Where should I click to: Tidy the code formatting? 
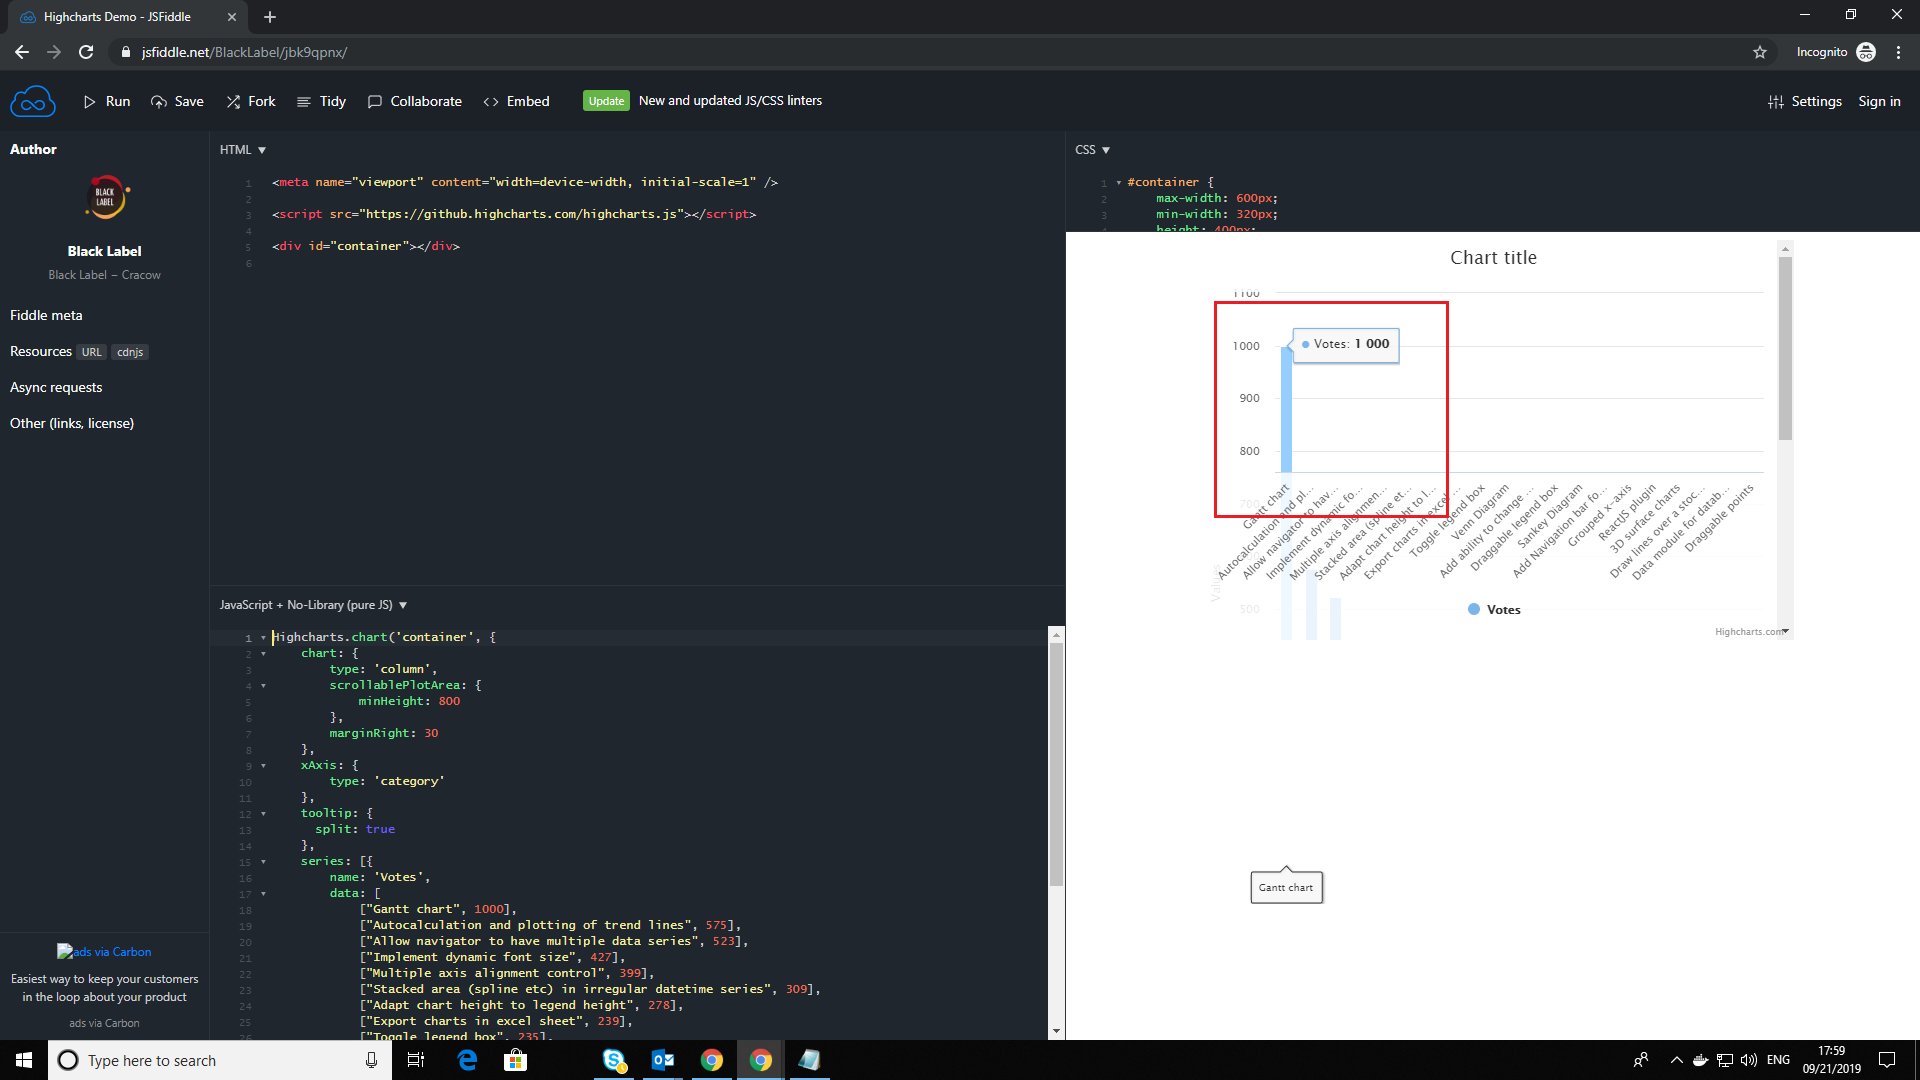321,101
